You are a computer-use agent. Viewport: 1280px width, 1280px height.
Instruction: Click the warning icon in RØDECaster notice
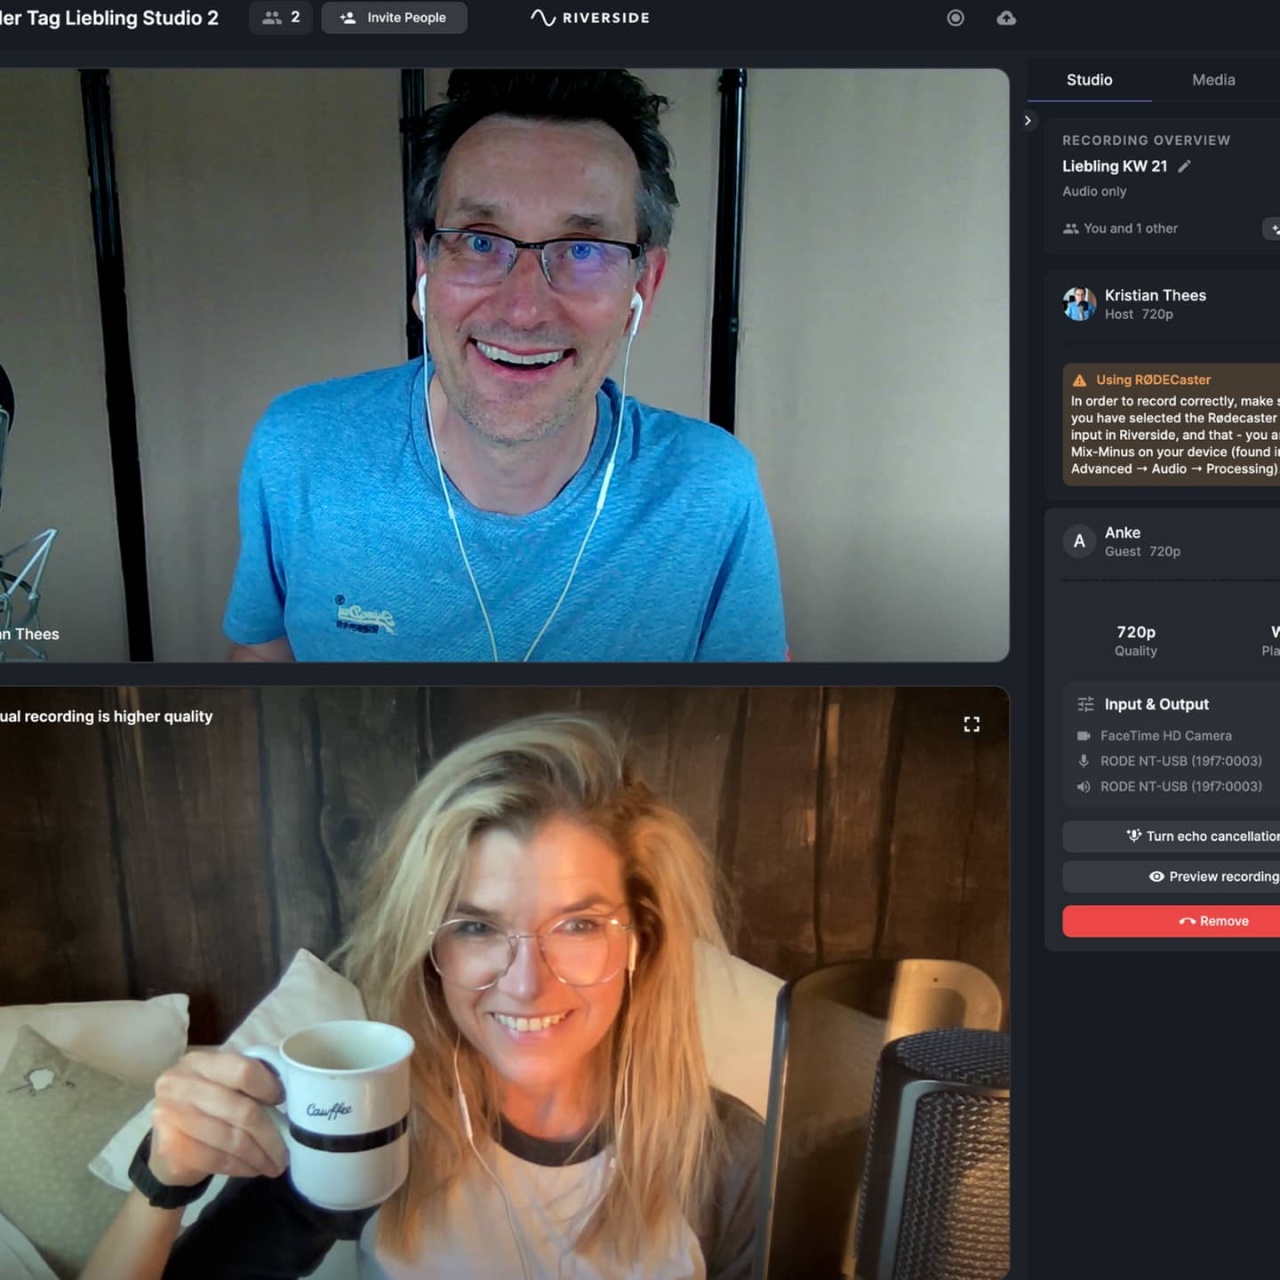pos(1079,380)
